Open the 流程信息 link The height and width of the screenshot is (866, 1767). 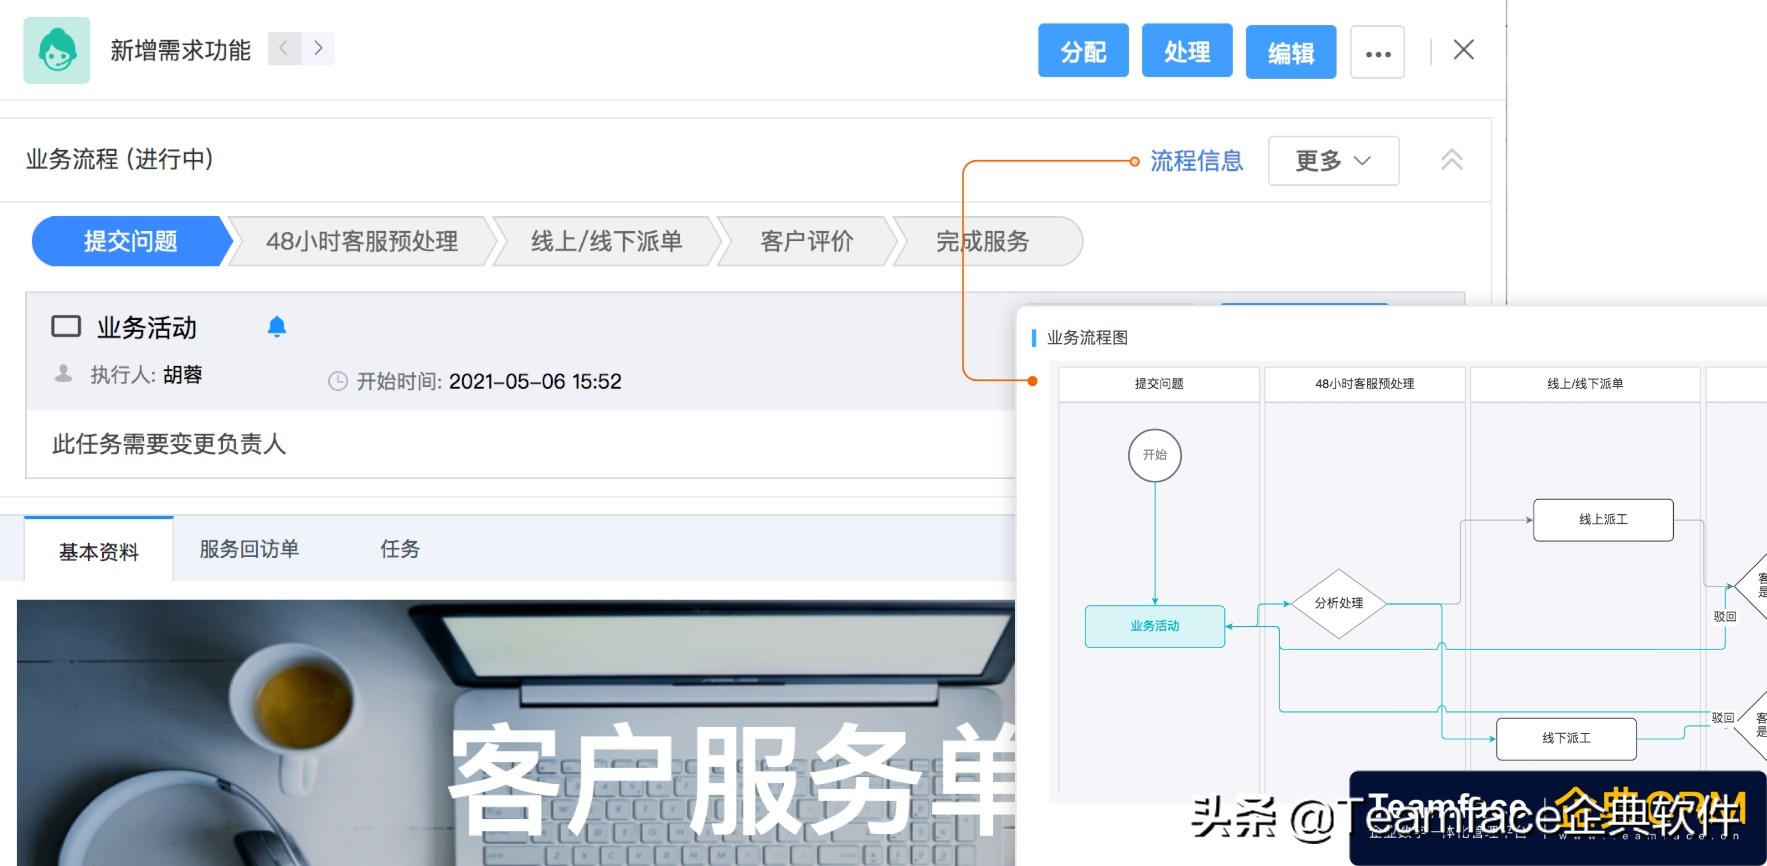(x=1196, y=161)
